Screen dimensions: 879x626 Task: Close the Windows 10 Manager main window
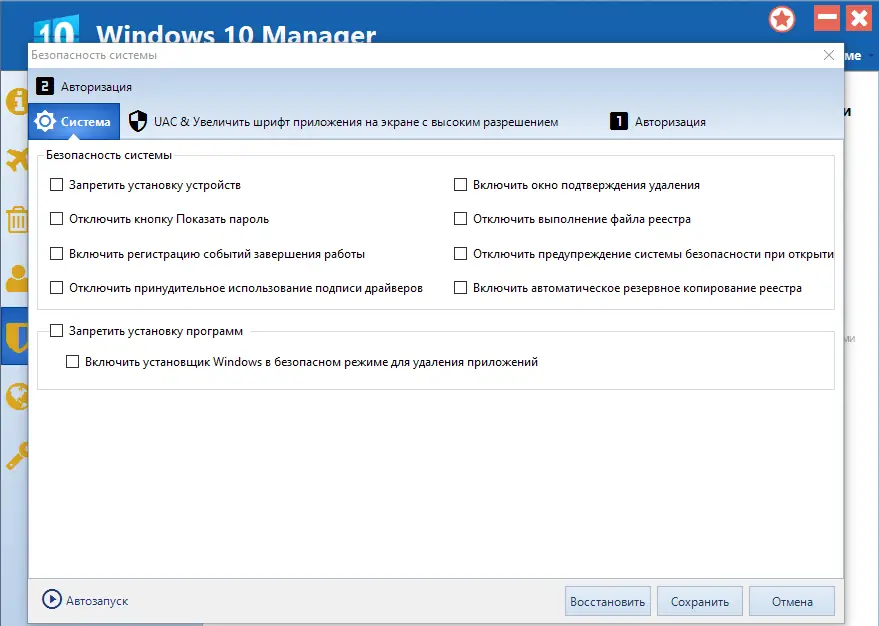[x=859, y=18]
